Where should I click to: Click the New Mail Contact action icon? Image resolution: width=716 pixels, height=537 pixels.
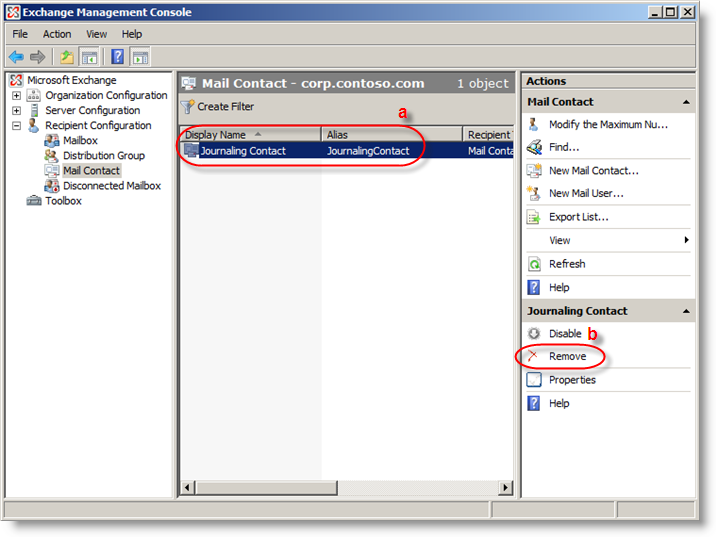(534, 171)
